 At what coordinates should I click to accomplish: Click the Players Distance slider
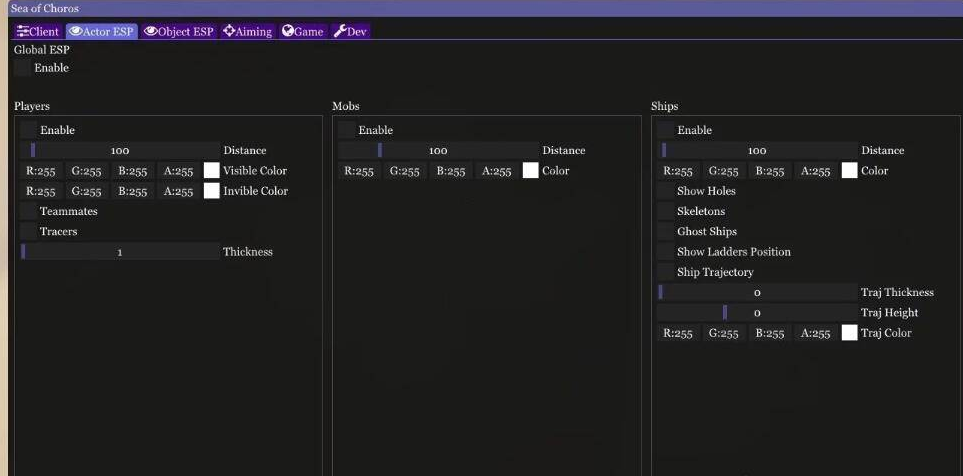click(x=120, y=150)
